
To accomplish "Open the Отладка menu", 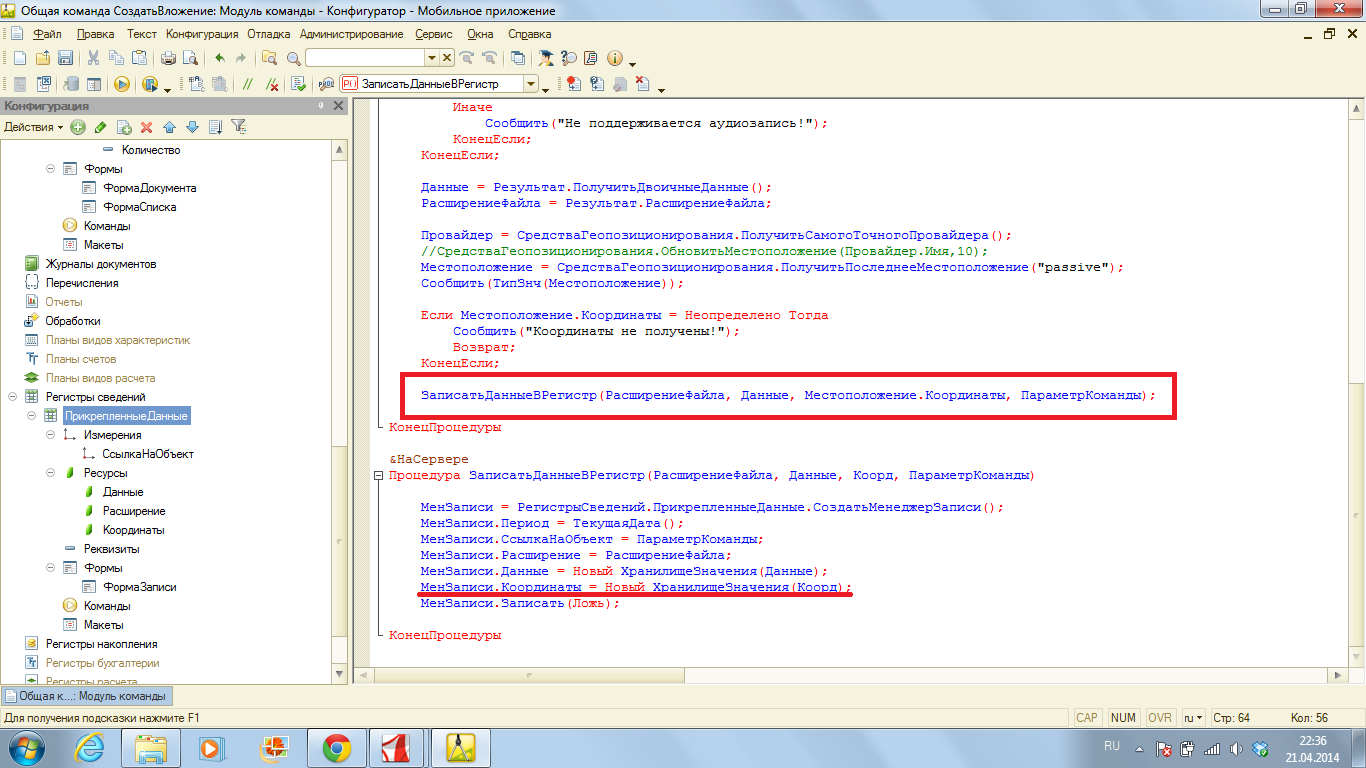I will click(x=268, y=34).
